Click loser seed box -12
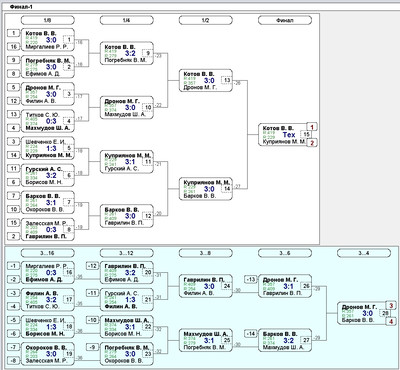Viewport: 400px width, 370px height. 93,266
